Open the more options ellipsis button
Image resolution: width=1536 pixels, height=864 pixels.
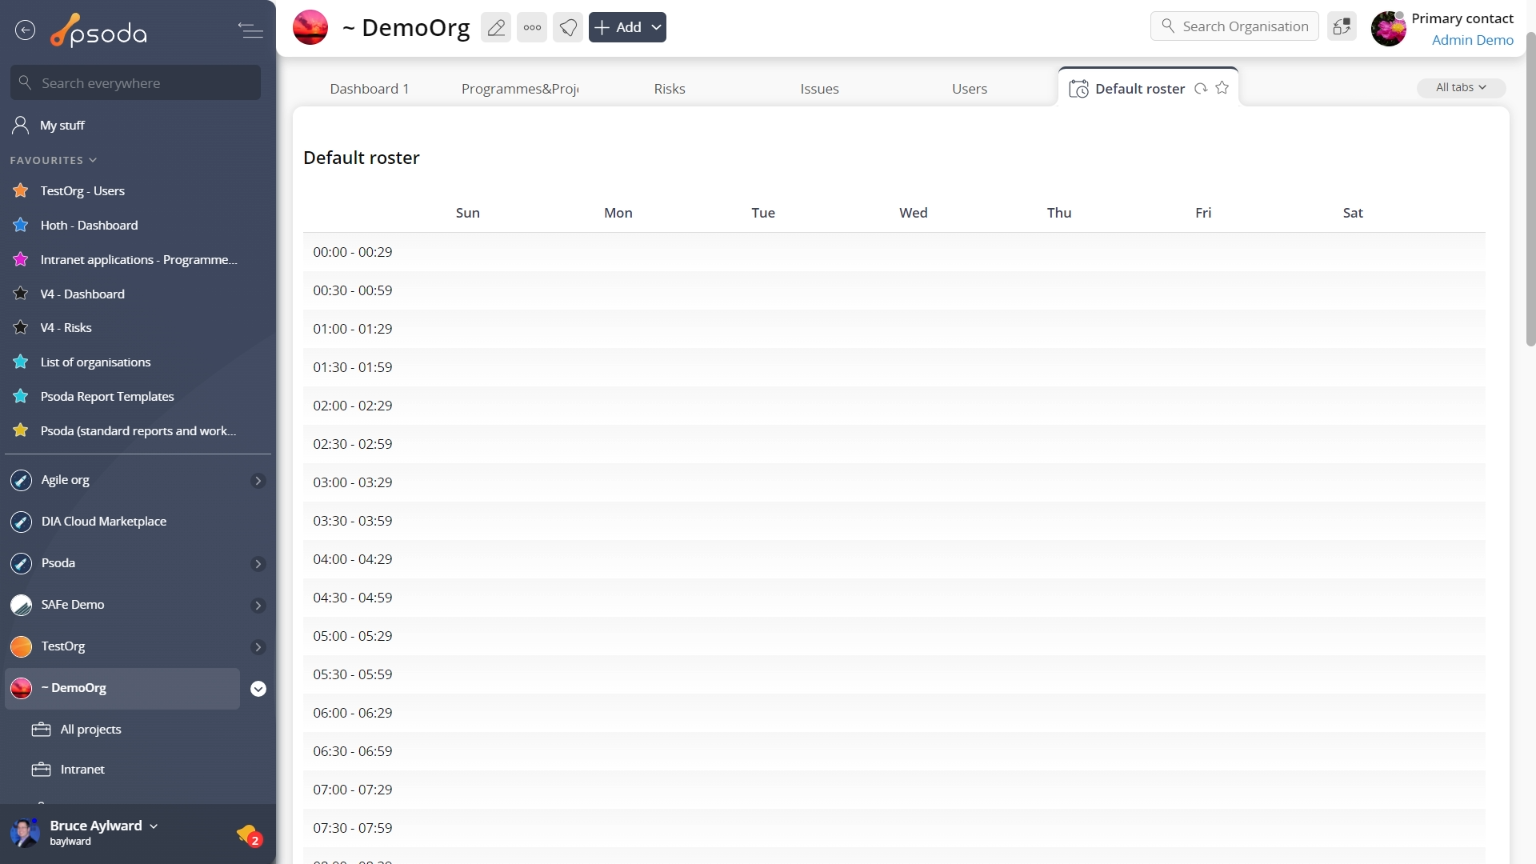(x=533, y=27)
